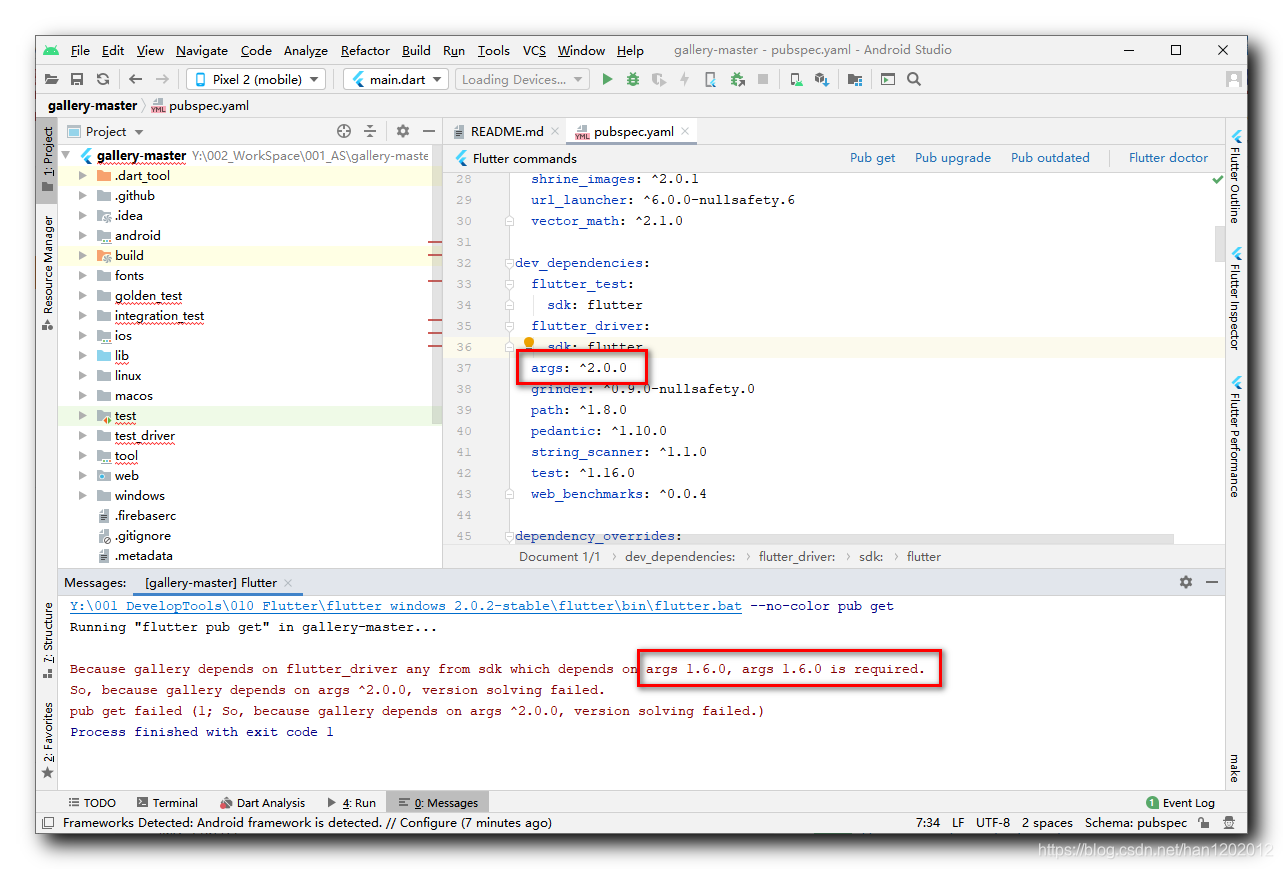Open Search Everywhere with the magnifier icon
Image resolution: width=1283 pixels, height=869 pixels.
pos(913,78)
